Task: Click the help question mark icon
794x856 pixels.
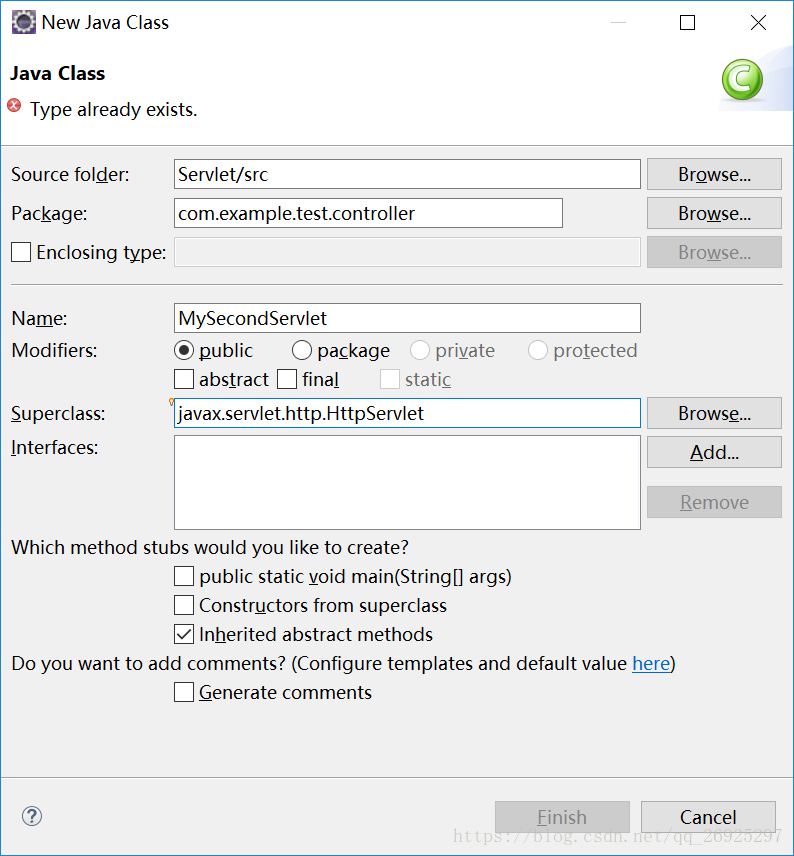Action: [x=32, y=816]
